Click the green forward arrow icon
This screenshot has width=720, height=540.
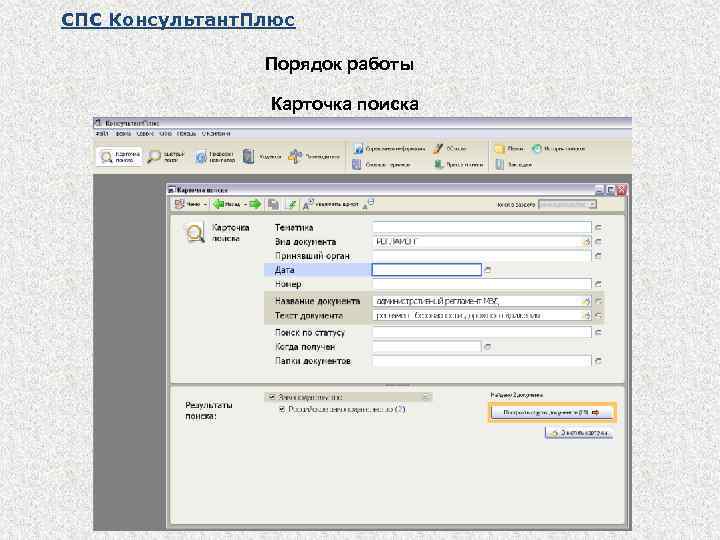255,204
